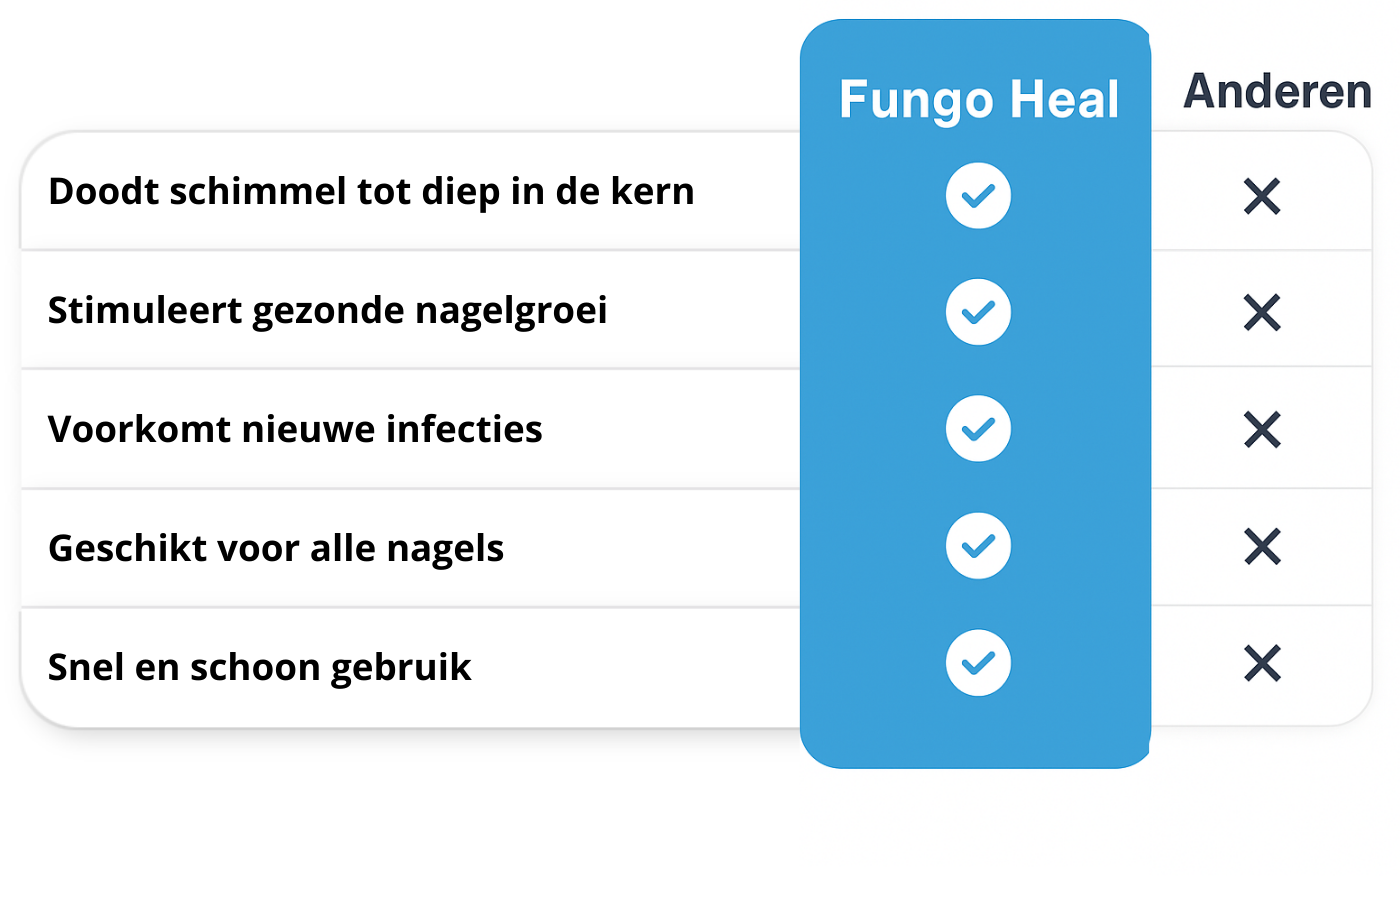The height and width of the screenshot is (900, 1400).
Task: Select the Anderen column header
Action: point(1277,92)
